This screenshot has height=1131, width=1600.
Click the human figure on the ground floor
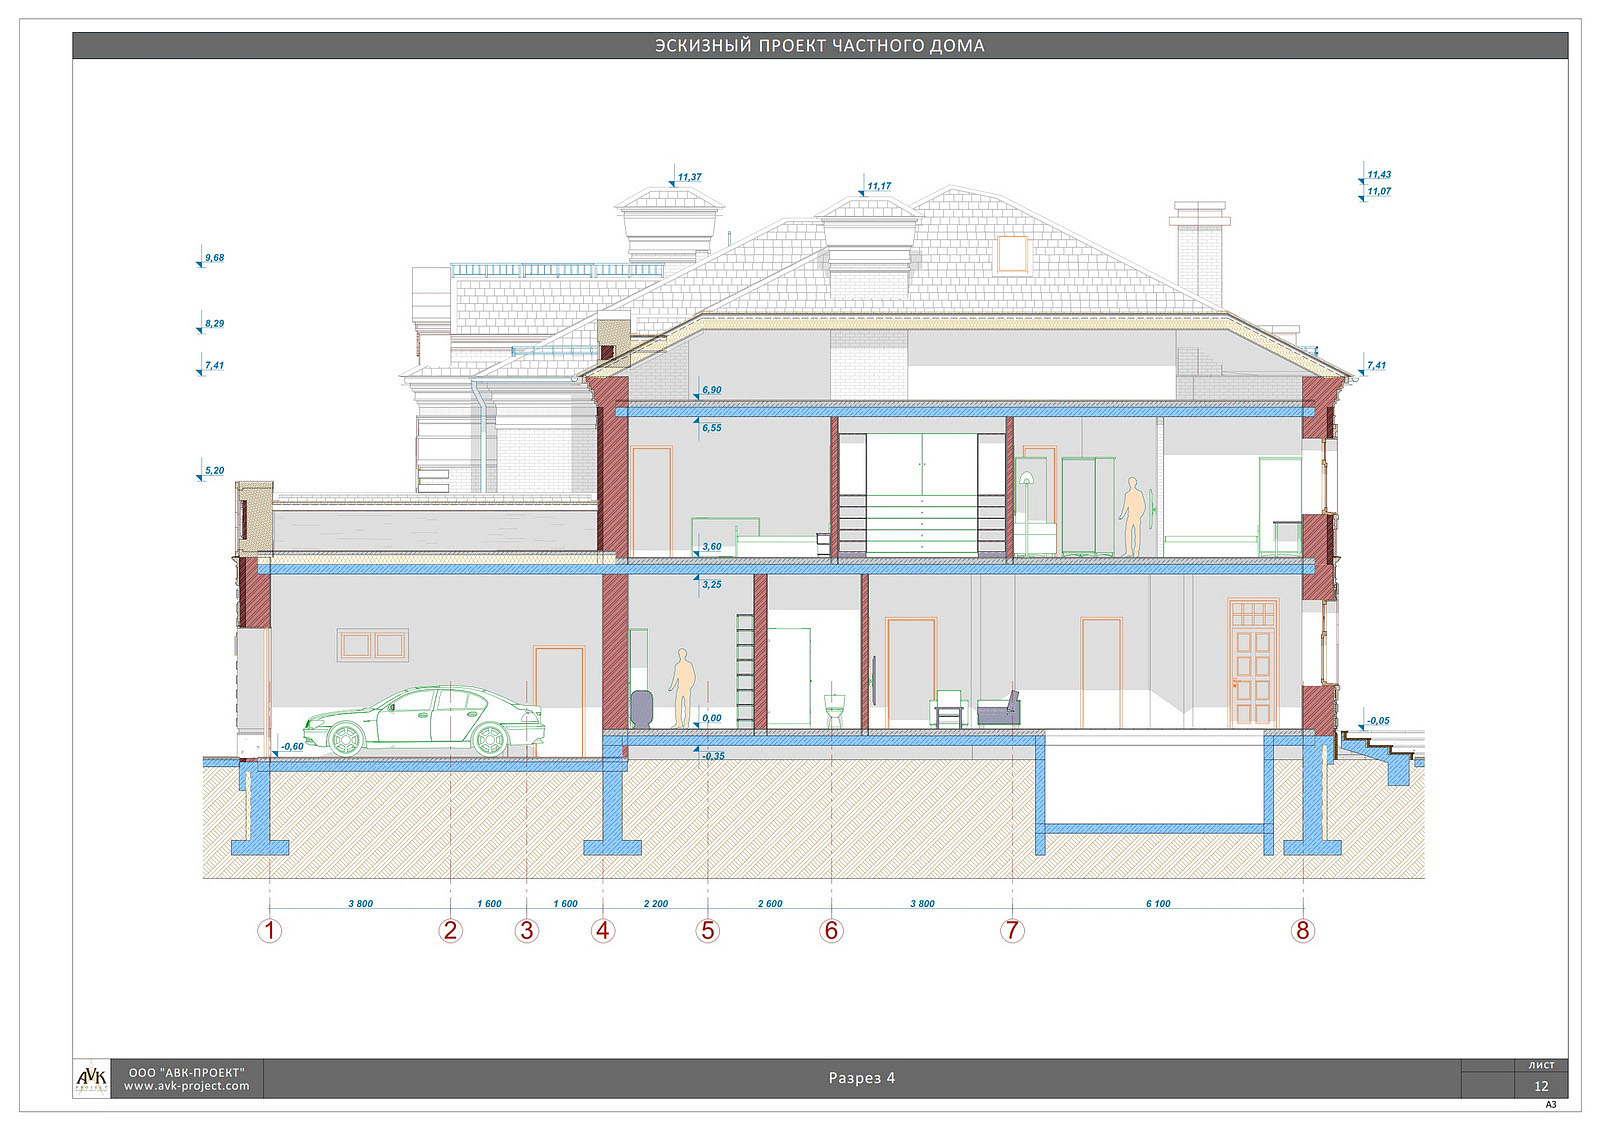click(x=682, y=688)
